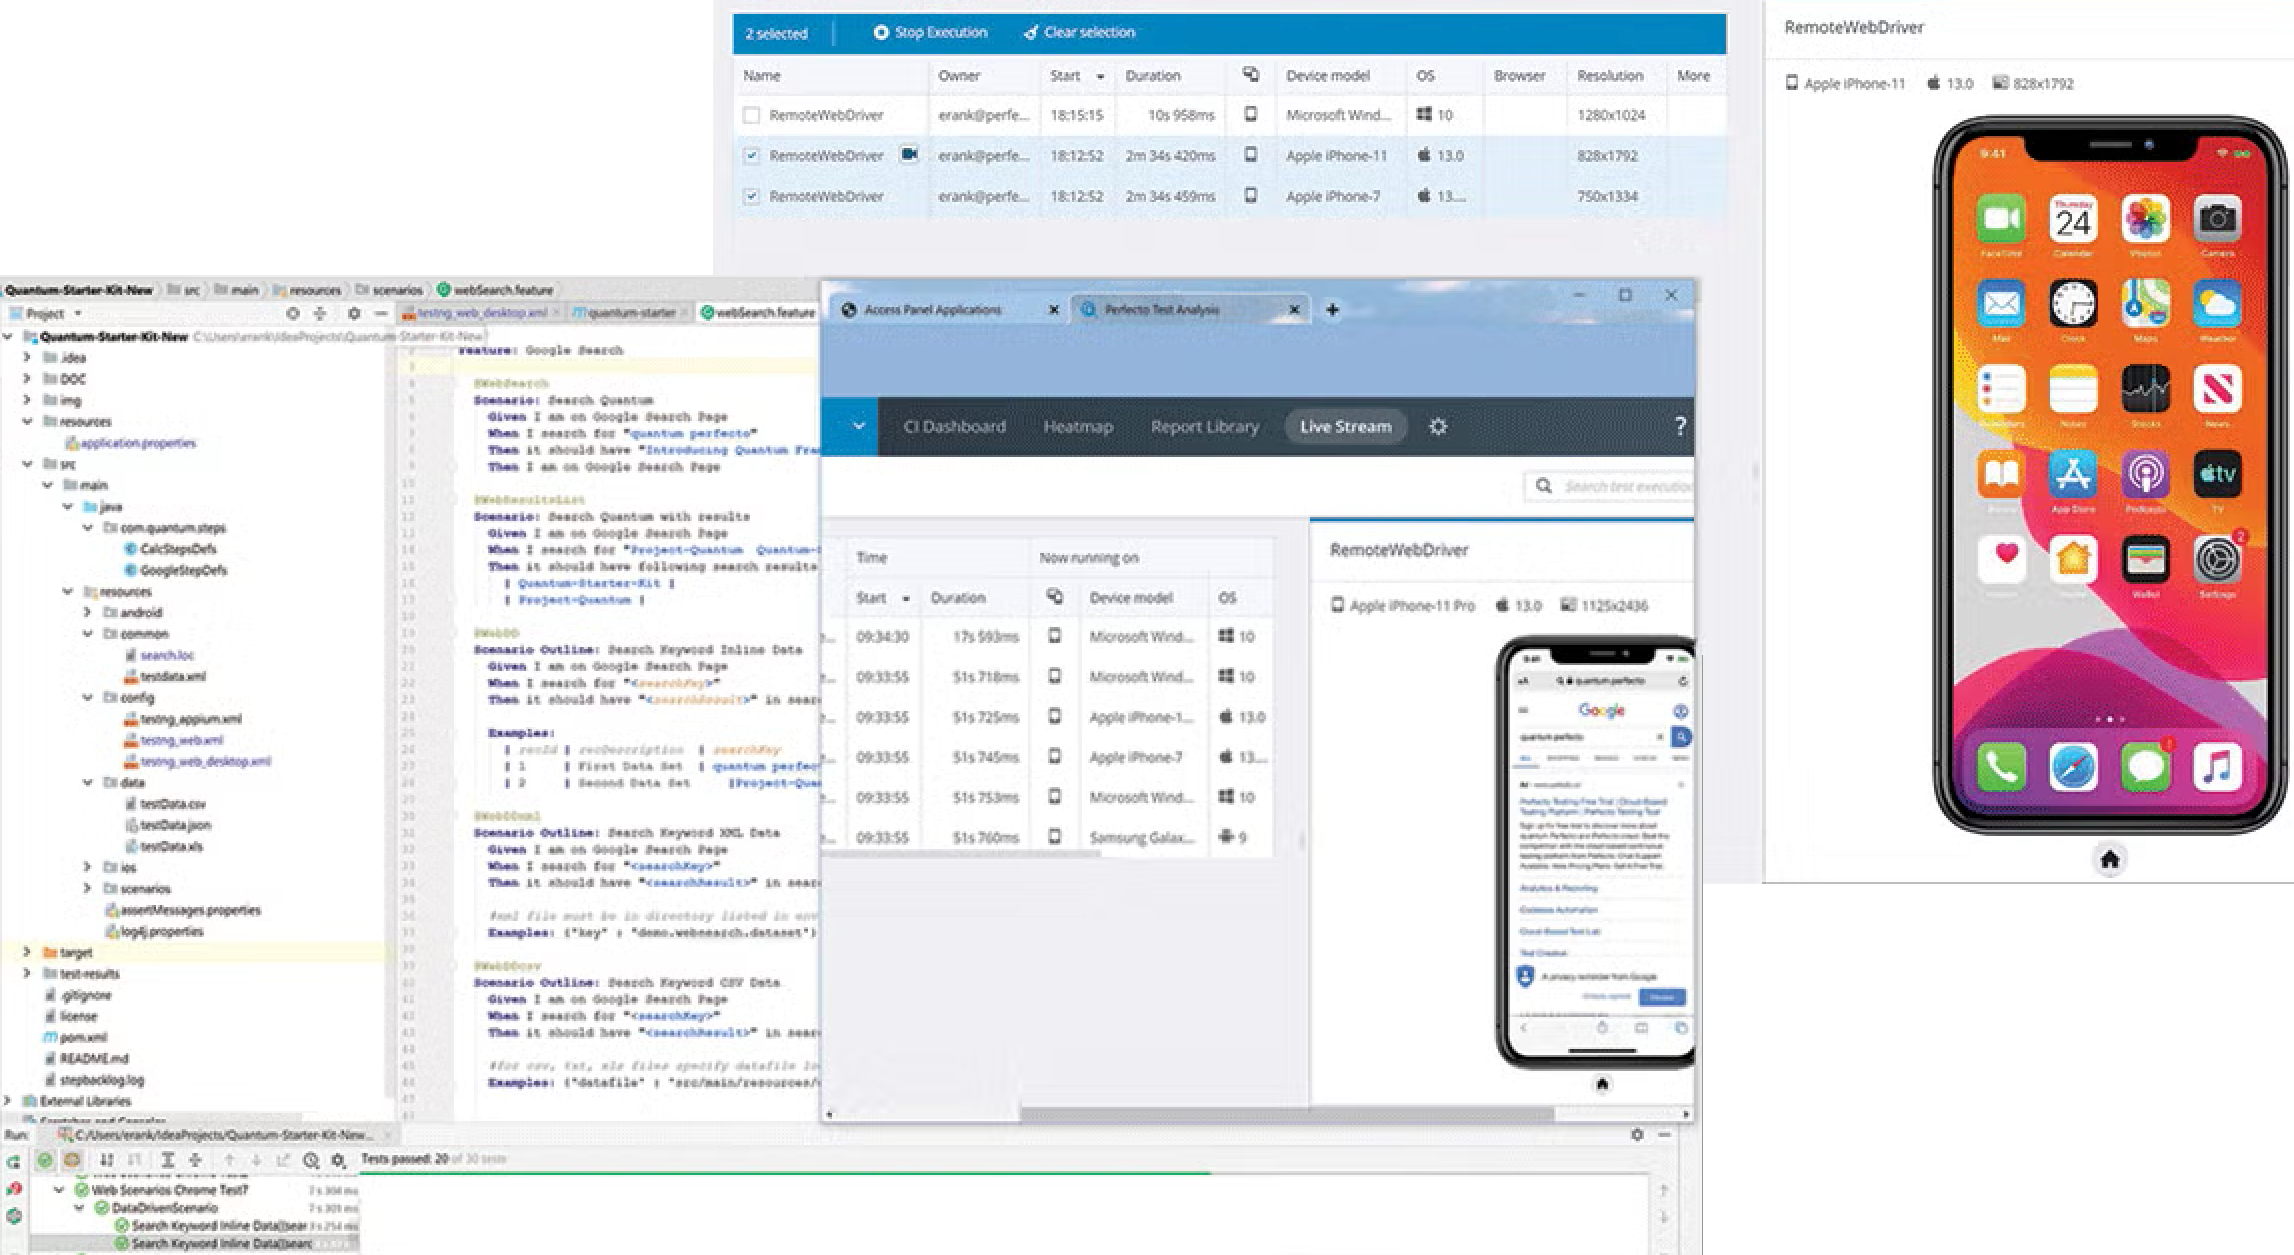Click the Stop Execution button
The width and height of the screenshot is (2294, 1255).
(x=930, y=33)
